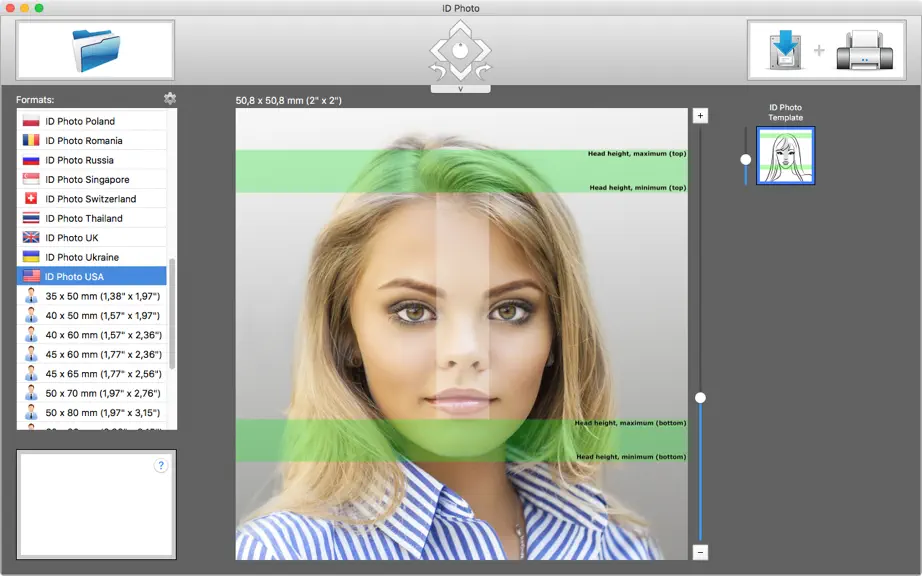The height and width of the screenshot is (576, 922).
Task: Open help with the question mark icon
Action: coord(161,465)
